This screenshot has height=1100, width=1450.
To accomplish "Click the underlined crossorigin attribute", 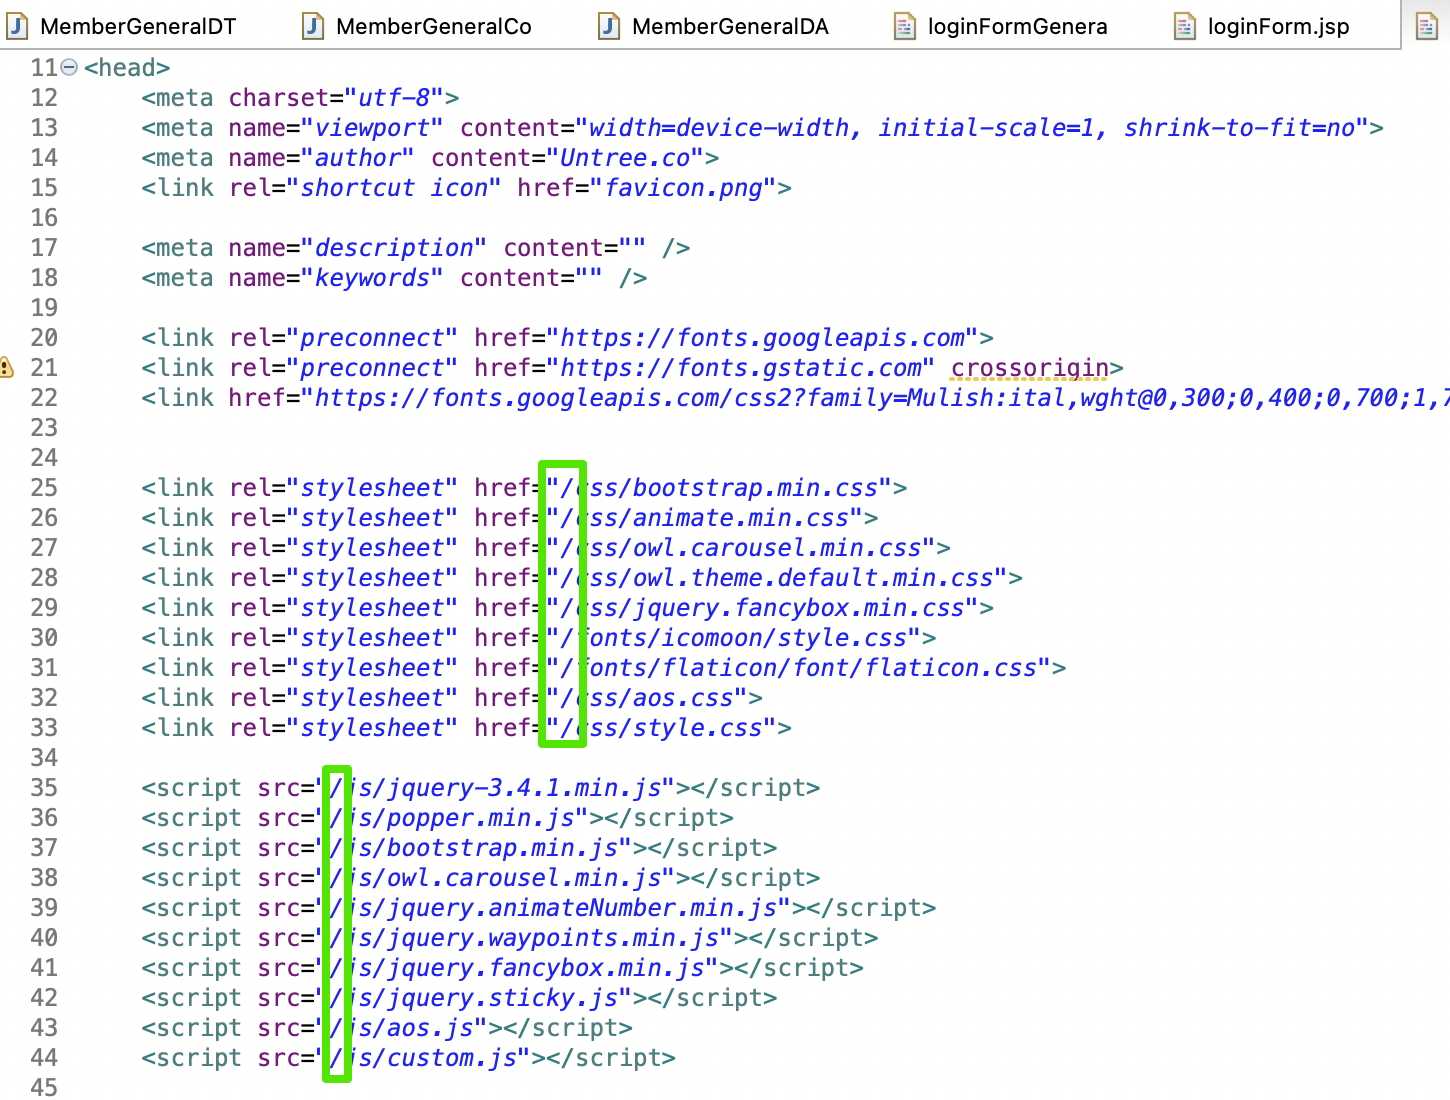I will [1030, 368].
